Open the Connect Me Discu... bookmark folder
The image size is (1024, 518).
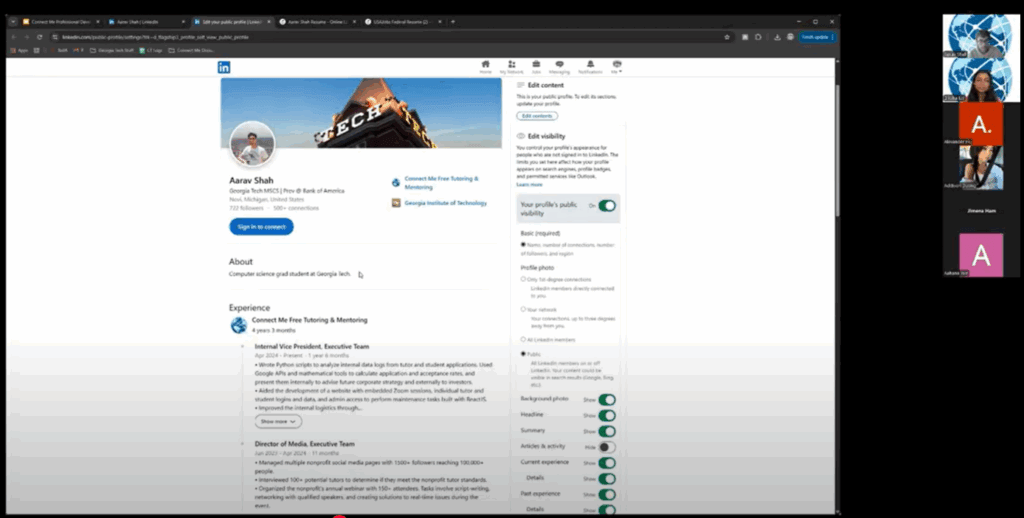click(192, 50)
